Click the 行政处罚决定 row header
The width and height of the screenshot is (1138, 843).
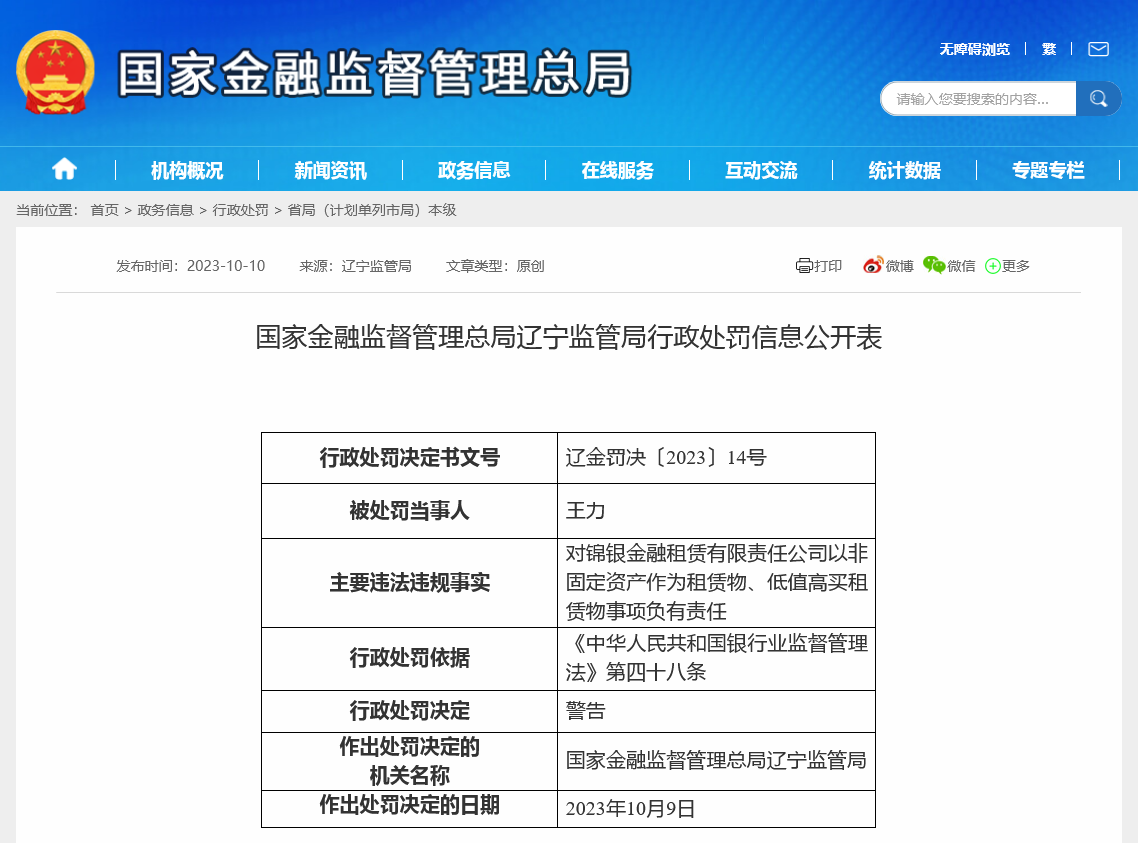pyautogui.click(x=409, y=711)
